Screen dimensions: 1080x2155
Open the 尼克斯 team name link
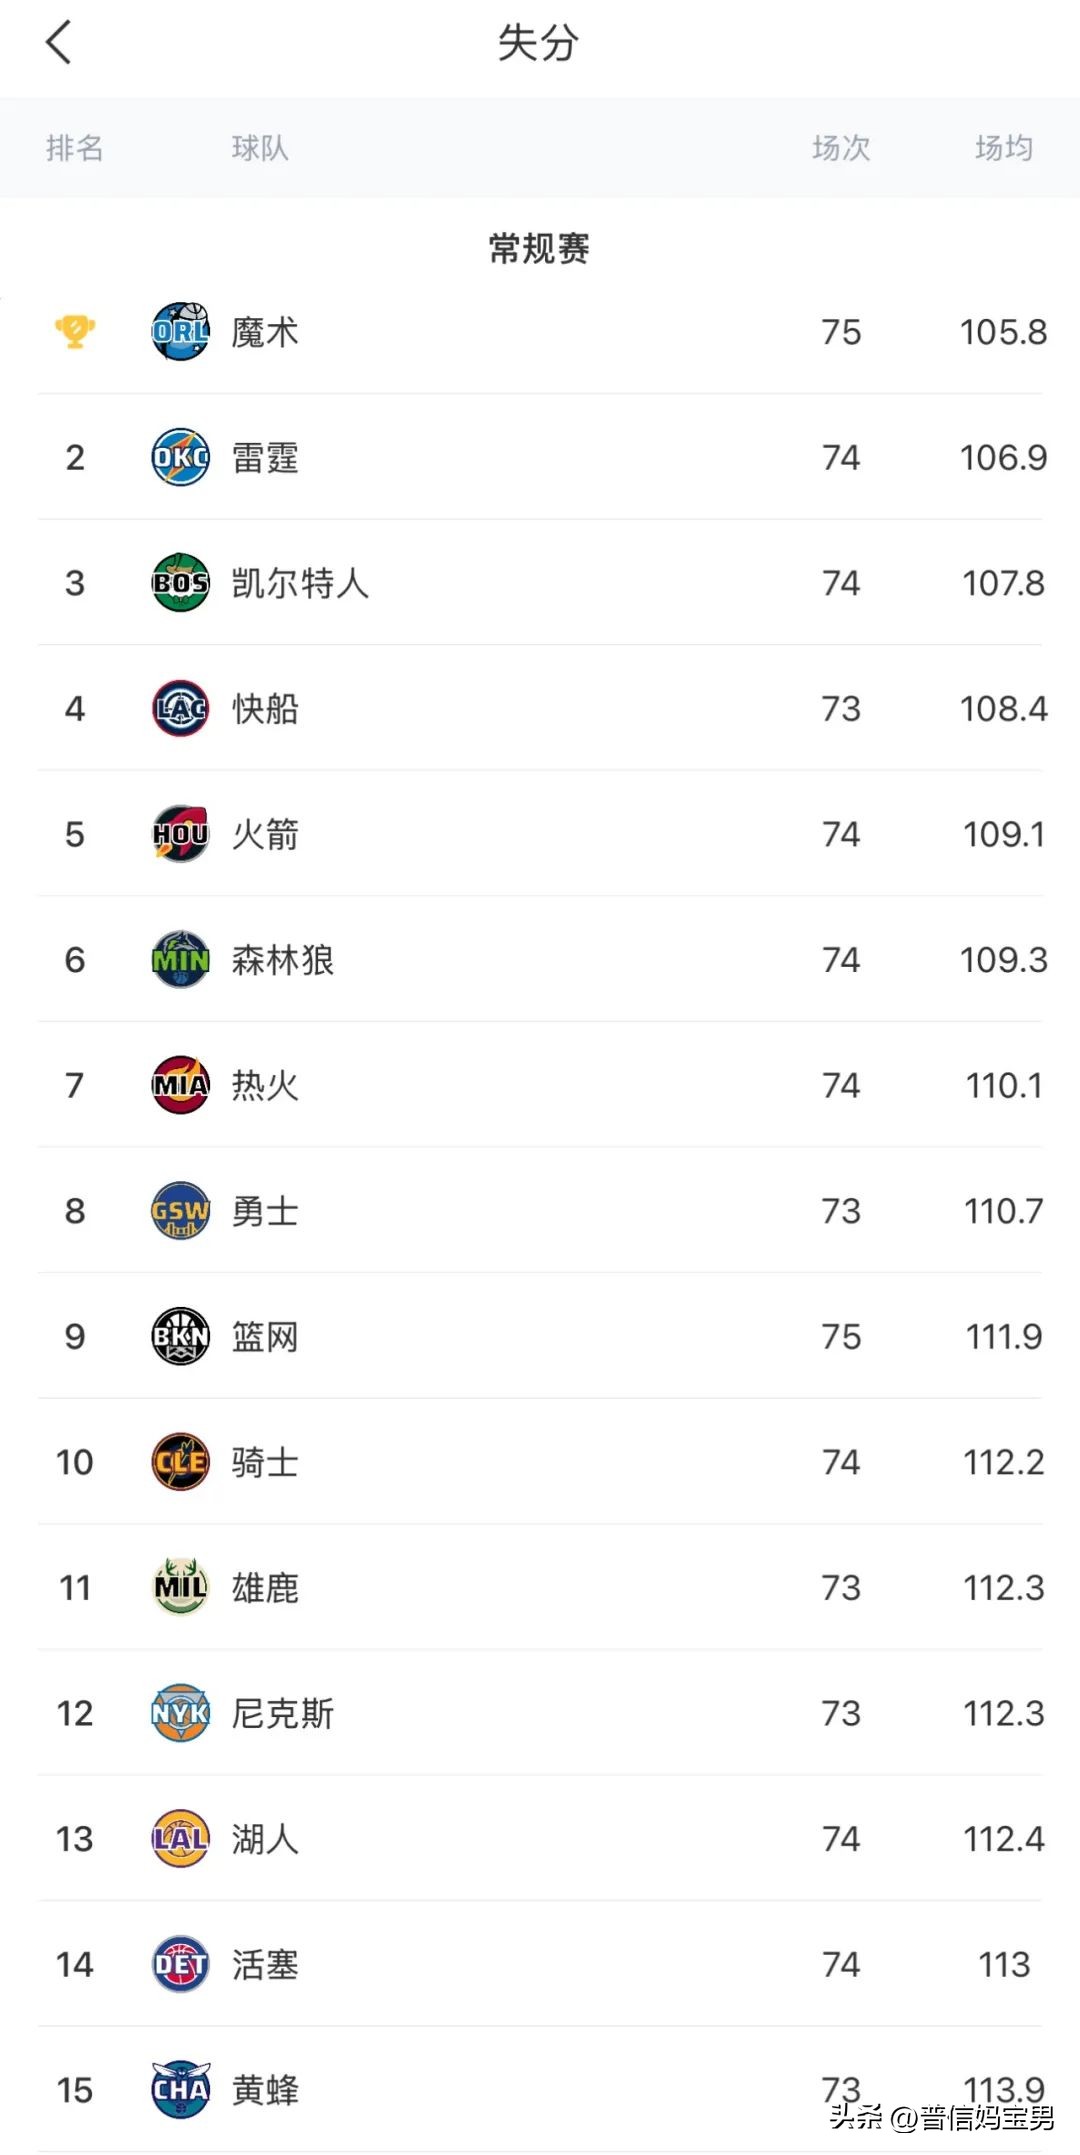click(283, 1713)
